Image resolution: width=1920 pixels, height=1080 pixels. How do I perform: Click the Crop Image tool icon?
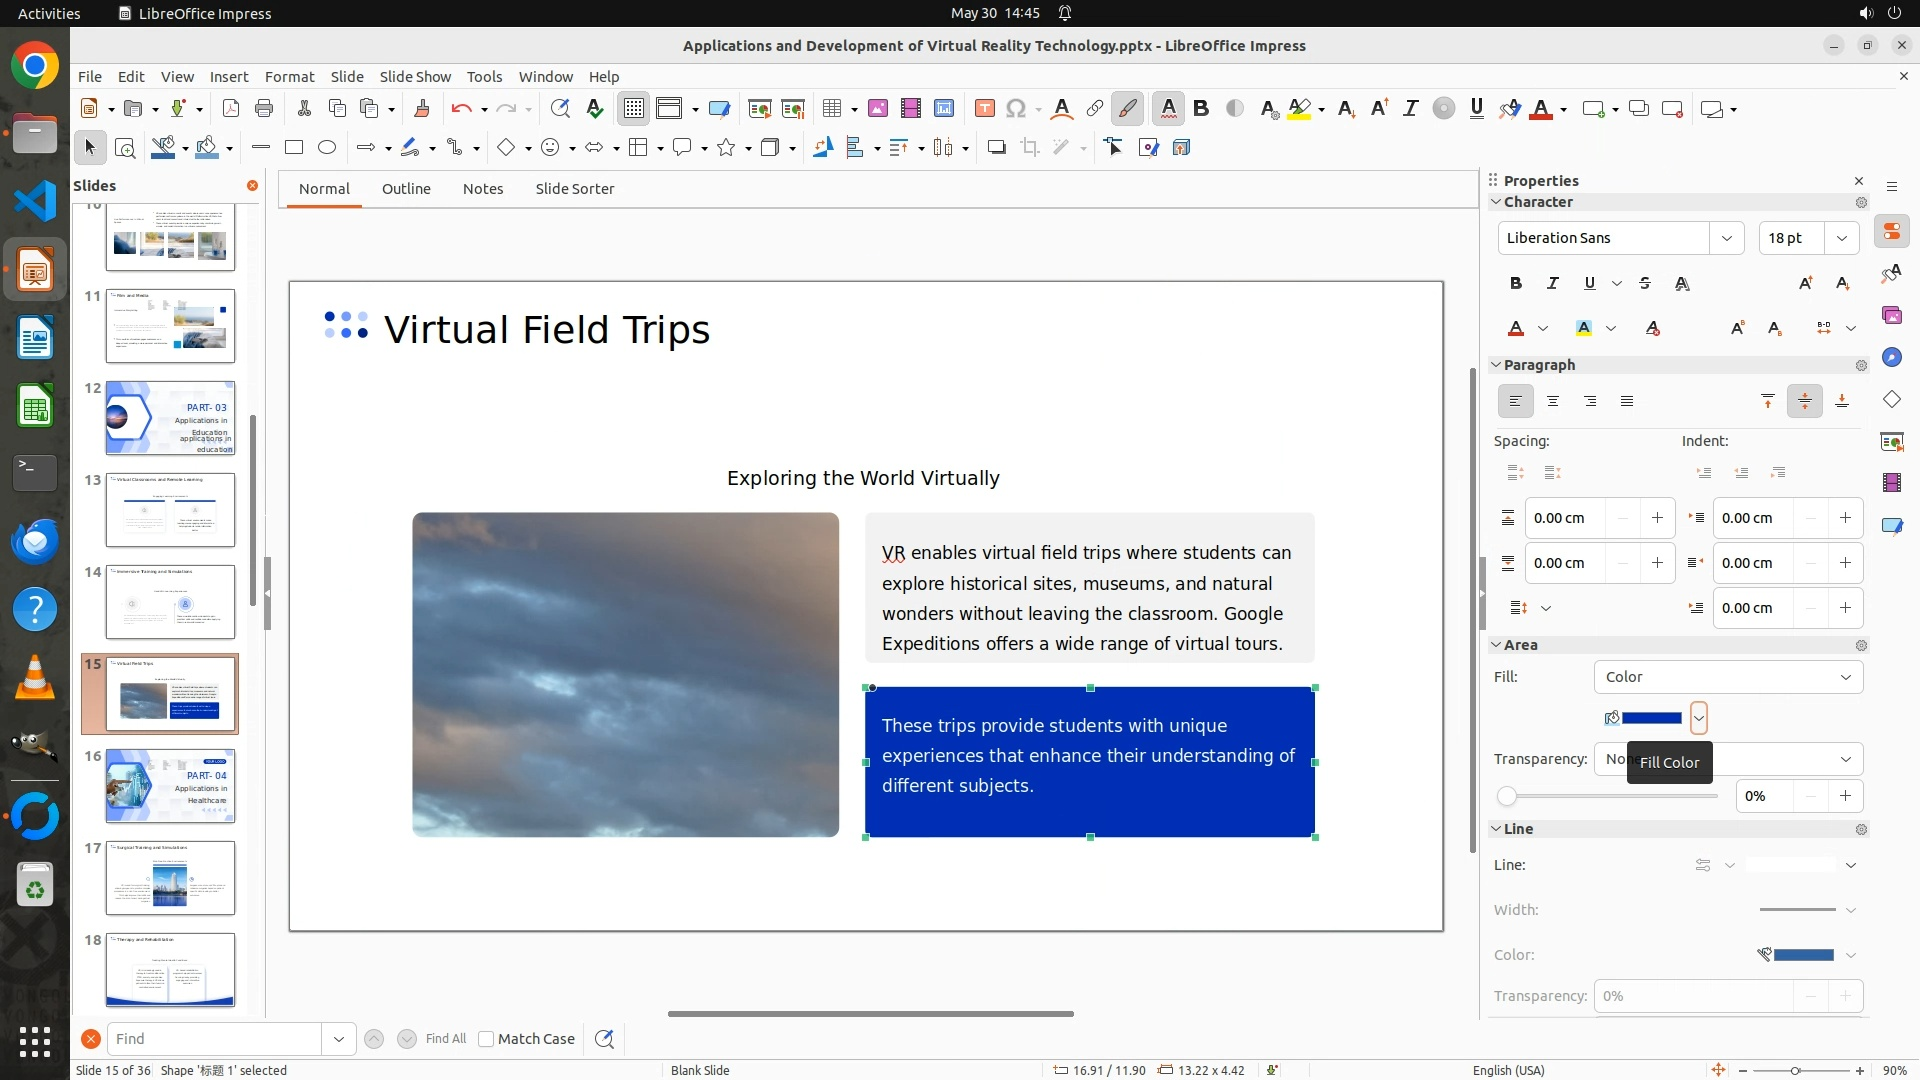[1030, 148]
